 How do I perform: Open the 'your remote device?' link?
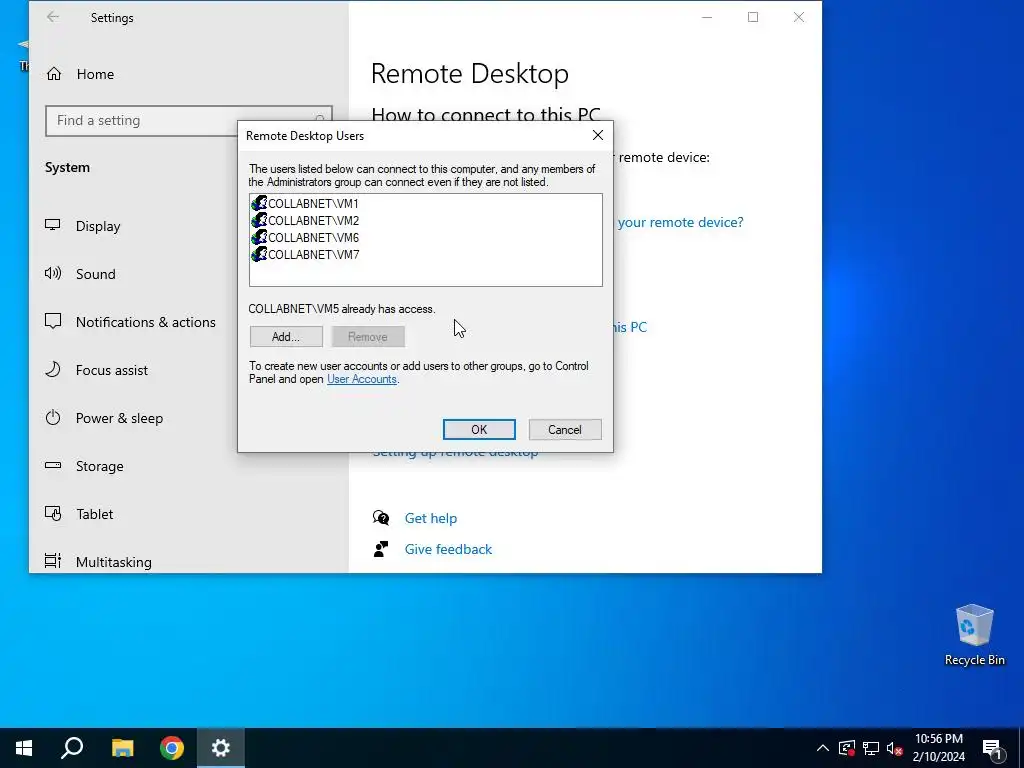(680, 223)
